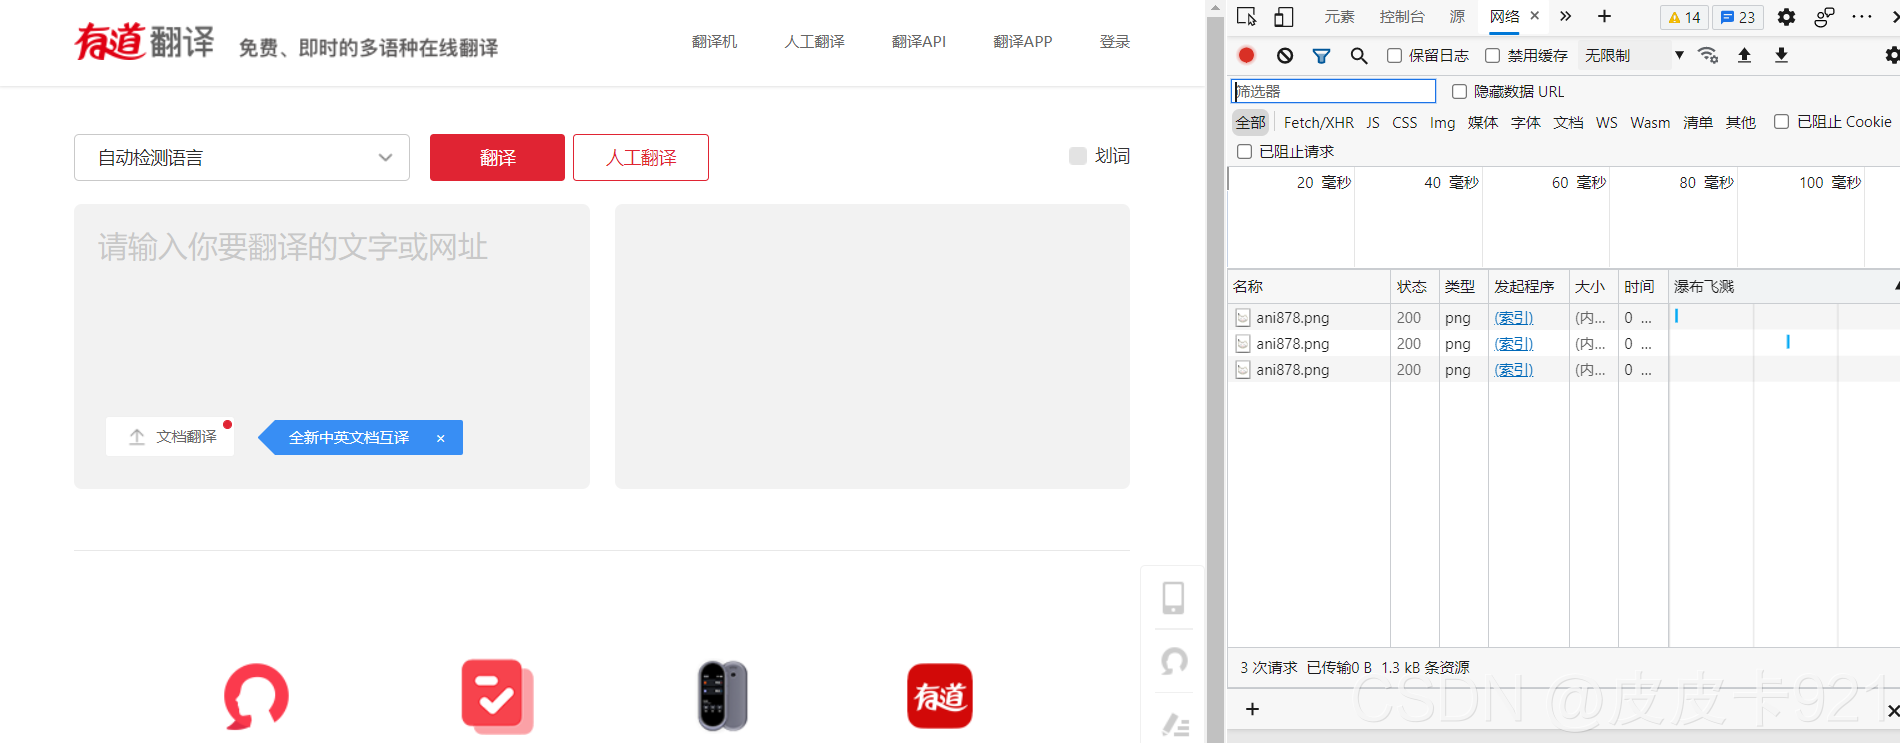Image resolution: width=1900 pixels, height=743 pixels.
Task: Filter requests by WS type
Action: point(1606,123)
